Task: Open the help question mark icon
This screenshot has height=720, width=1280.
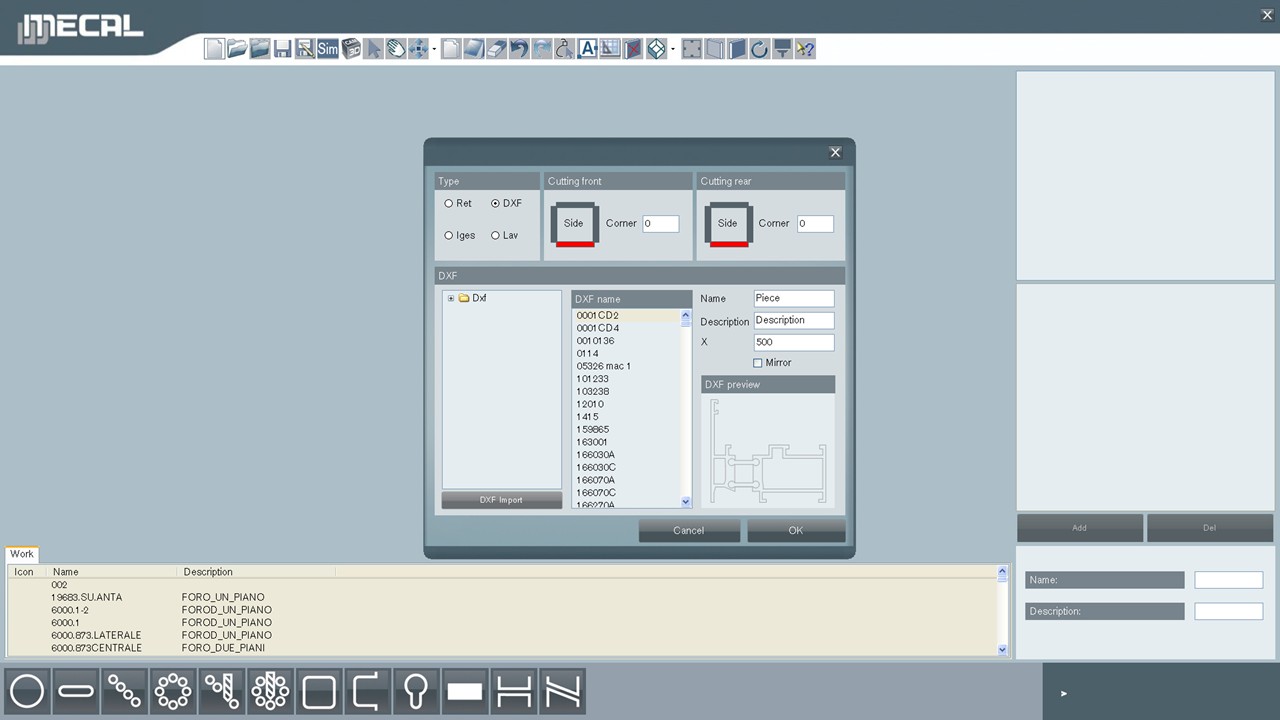Action: tap(805, 48)
